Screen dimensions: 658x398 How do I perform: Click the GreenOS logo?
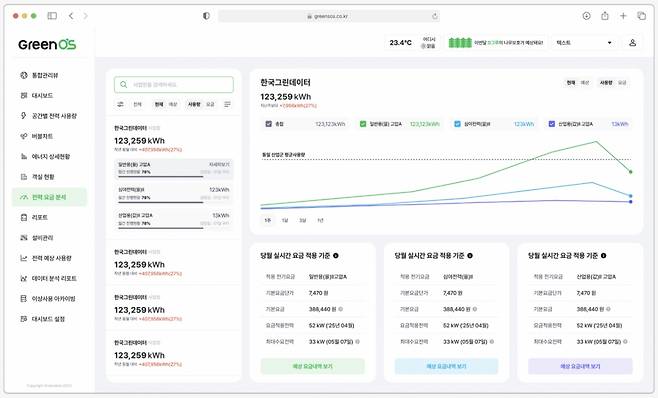(47, 44)
